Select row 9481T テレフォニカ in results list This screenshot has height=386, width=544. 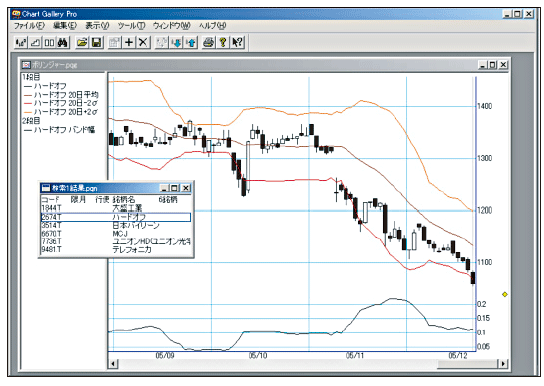click(116, 249)
